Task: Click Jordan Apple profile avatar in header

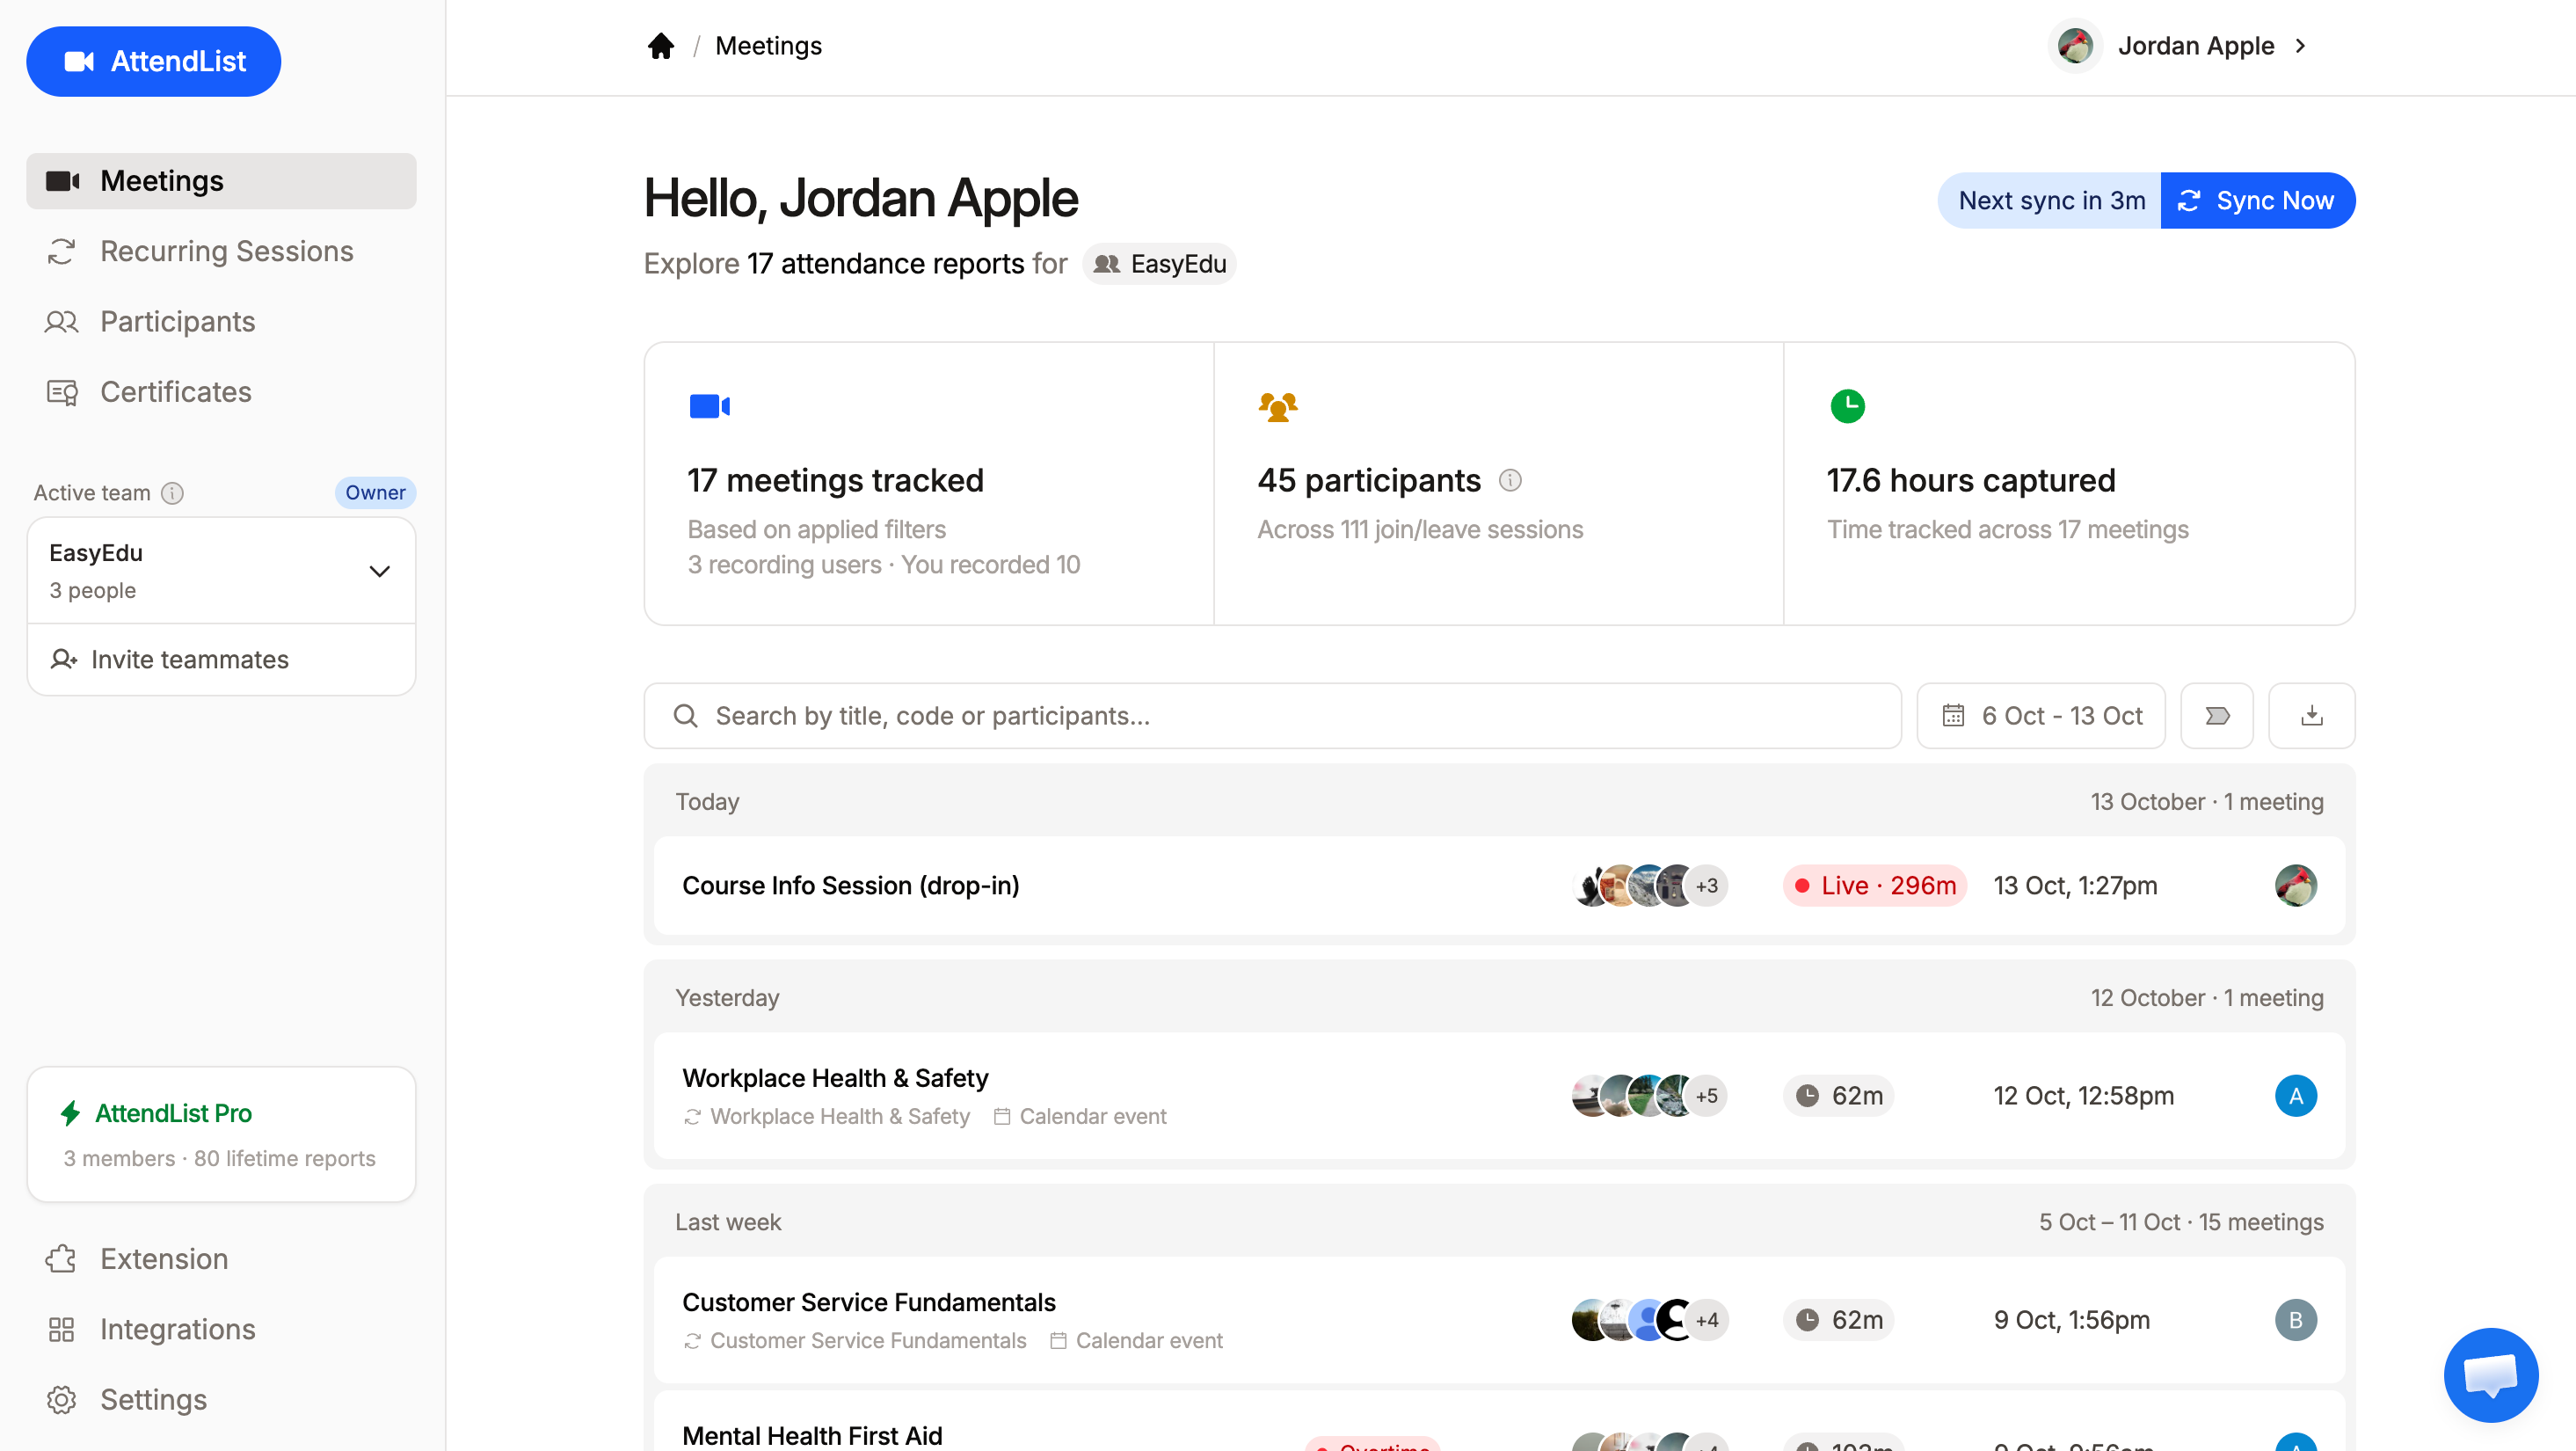Action: [2075, 46]
